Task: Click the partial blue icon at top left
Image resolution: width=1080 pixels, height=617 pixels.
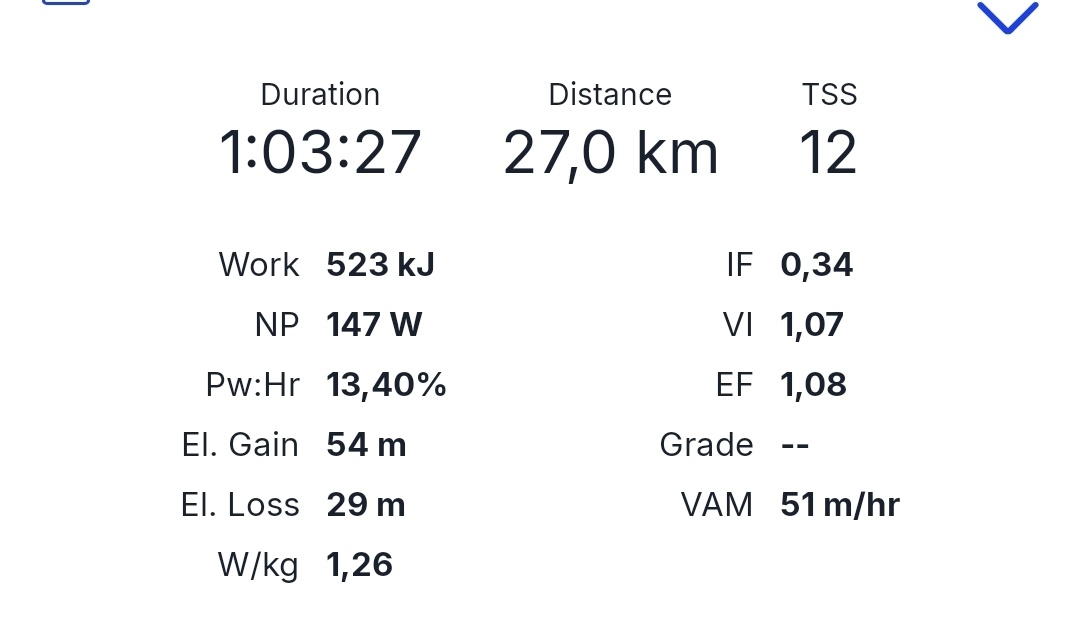Action: (66, 3)
